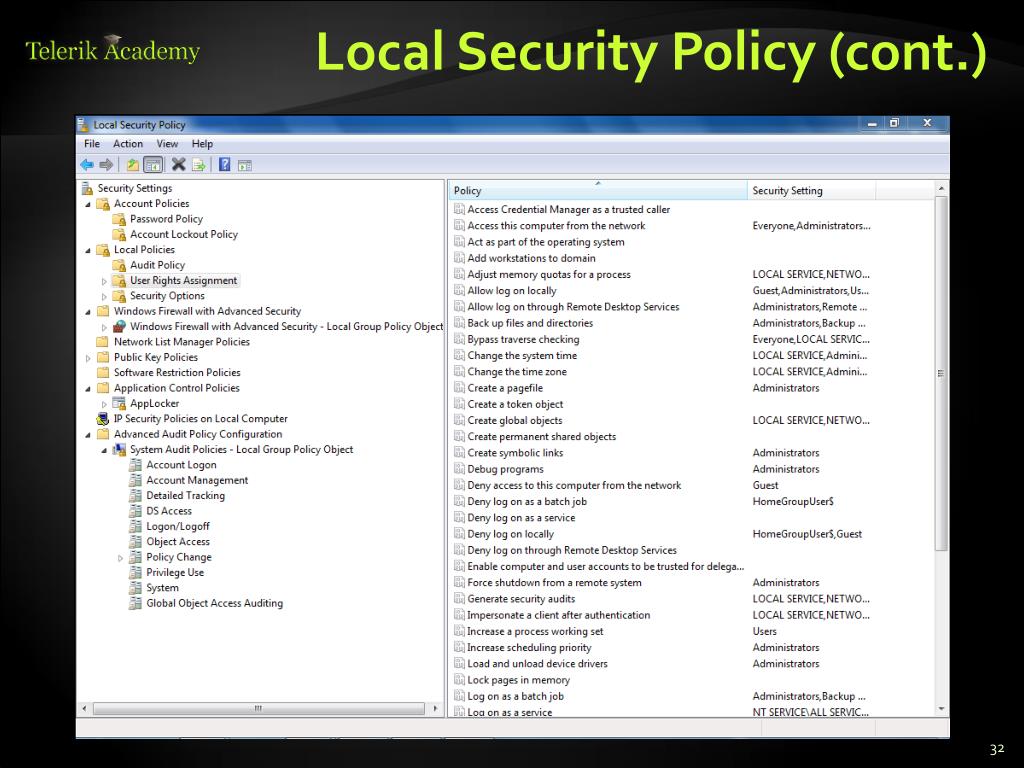Click the policy list vertical scrollbar thumb
This screenshot has height=768, width=1024.
[x=941, y=374]
